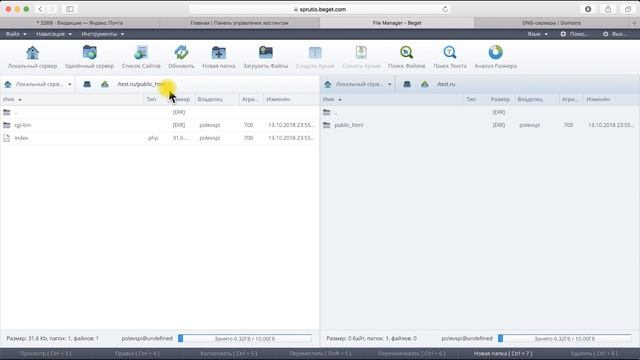Switch to Панель управления хостингом tab

click(x=239, y=23)
